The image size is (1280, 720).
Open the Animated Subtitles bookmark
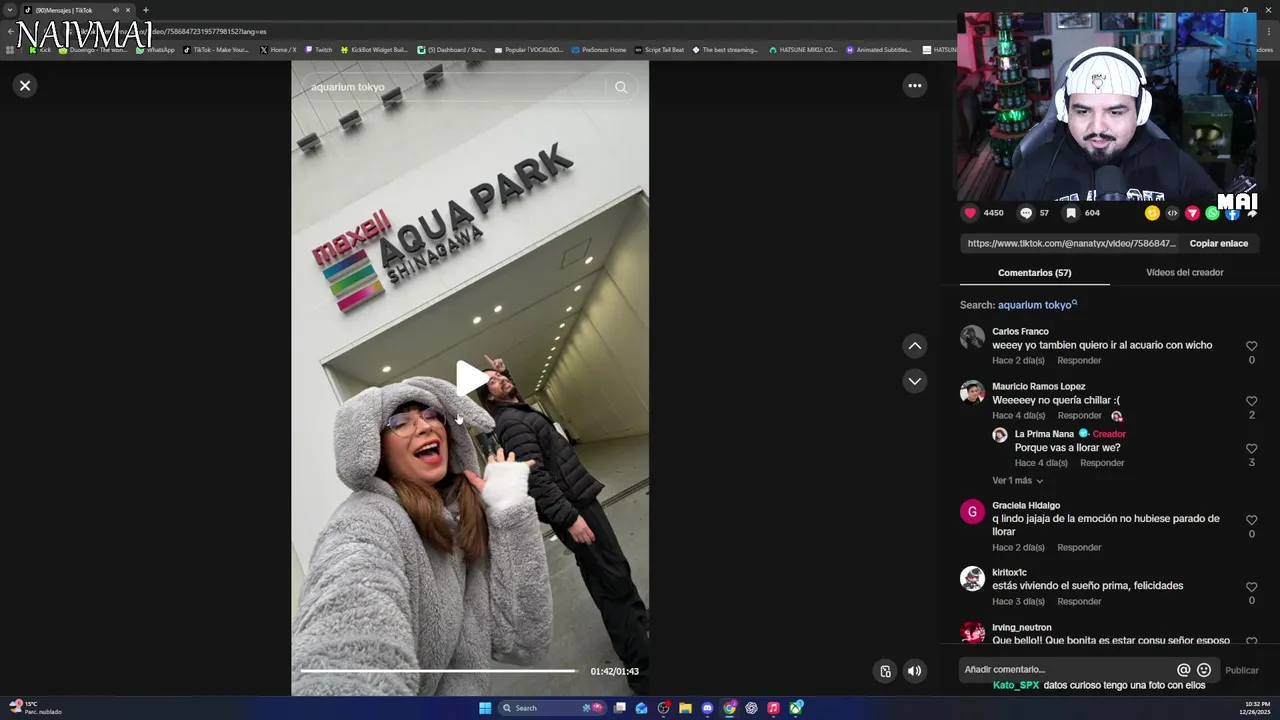(x=879, y=49)
